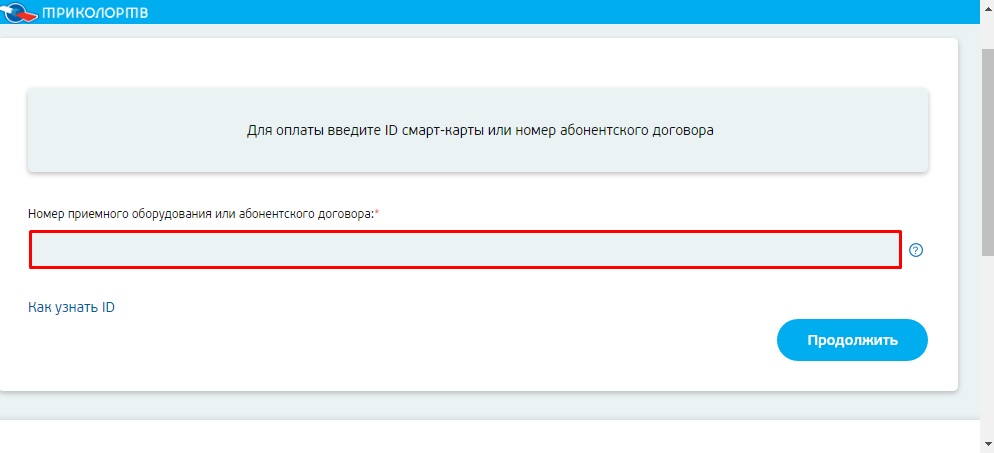Open the "Как узнать ID" link
Image resolution: width=994 pixels, height=453 pixels.
[71, 307]
